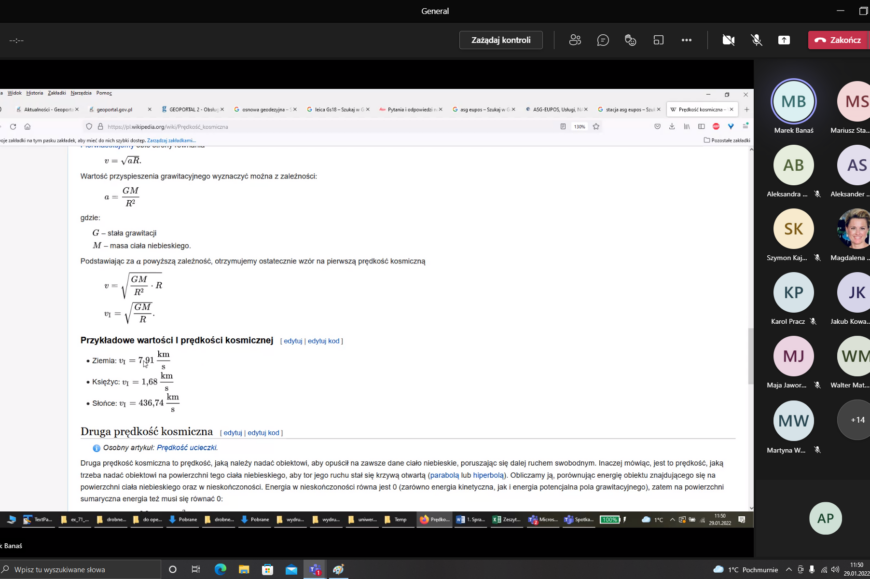Click the Firefox reload button
The image size is (870, 579).
point(13,126)
